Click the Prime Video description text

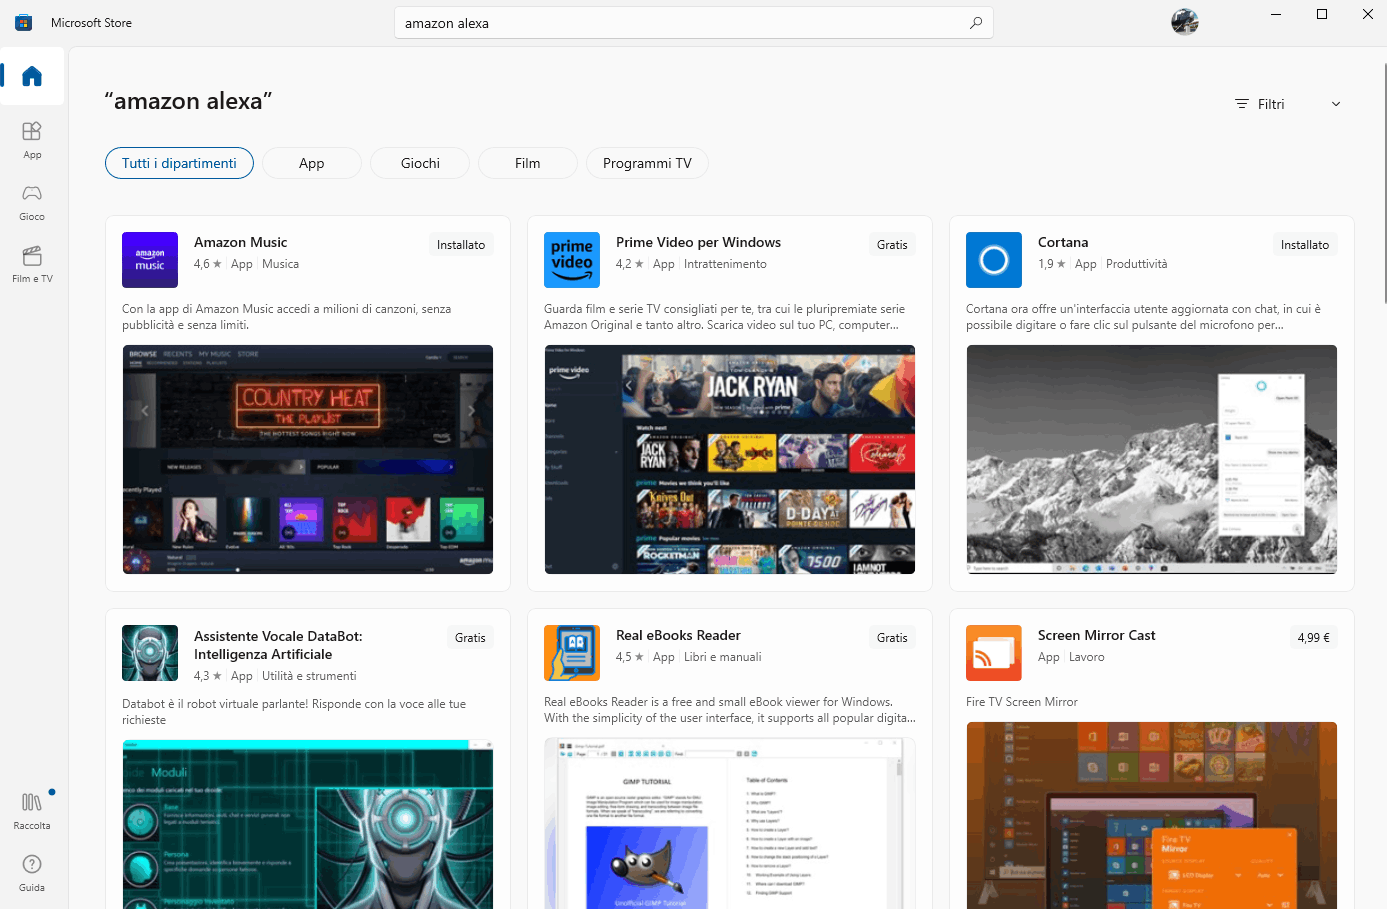pyautogui.click(x=724, y=317)
